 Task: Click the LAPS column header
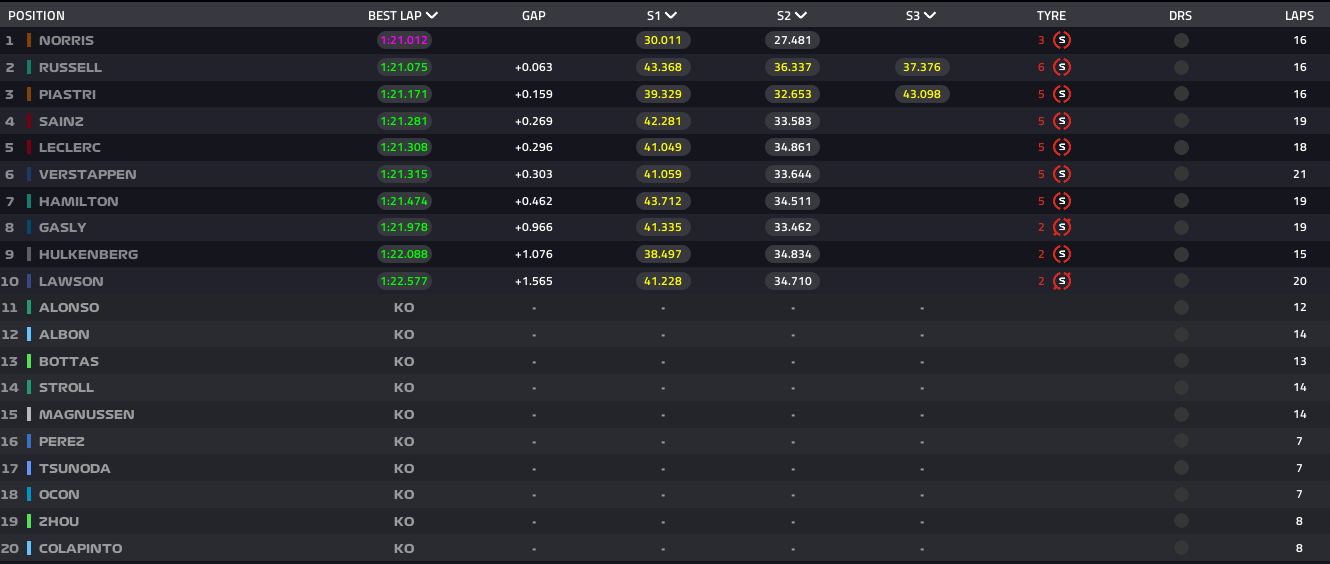point(1300,16)
